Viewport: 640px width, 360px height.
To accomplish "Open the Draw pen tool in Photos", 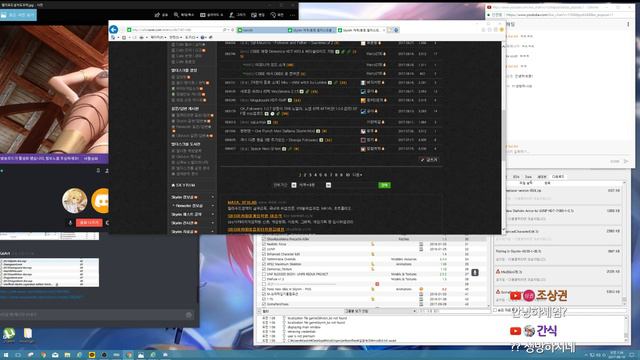I will (x=231, y=15).
